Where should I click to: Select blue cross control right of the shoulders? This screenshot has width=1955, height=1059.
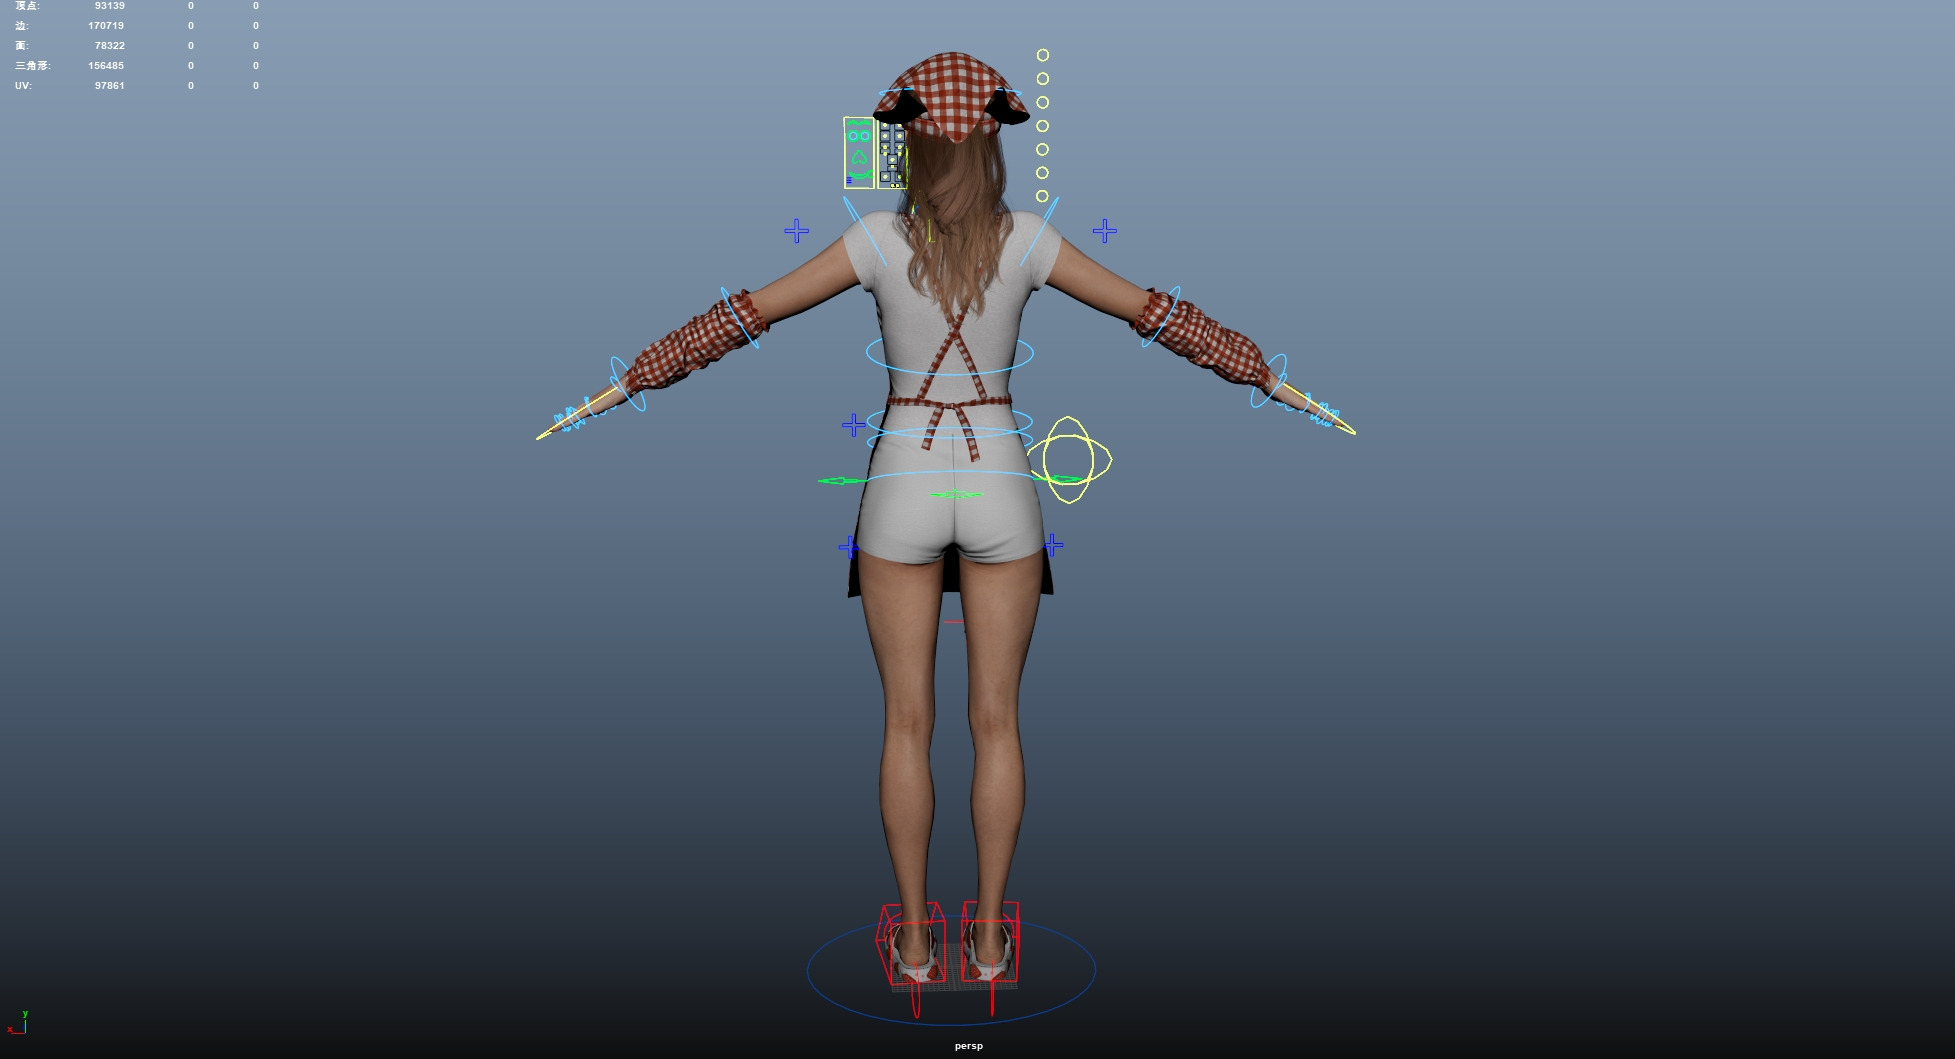pos(1104,231)
